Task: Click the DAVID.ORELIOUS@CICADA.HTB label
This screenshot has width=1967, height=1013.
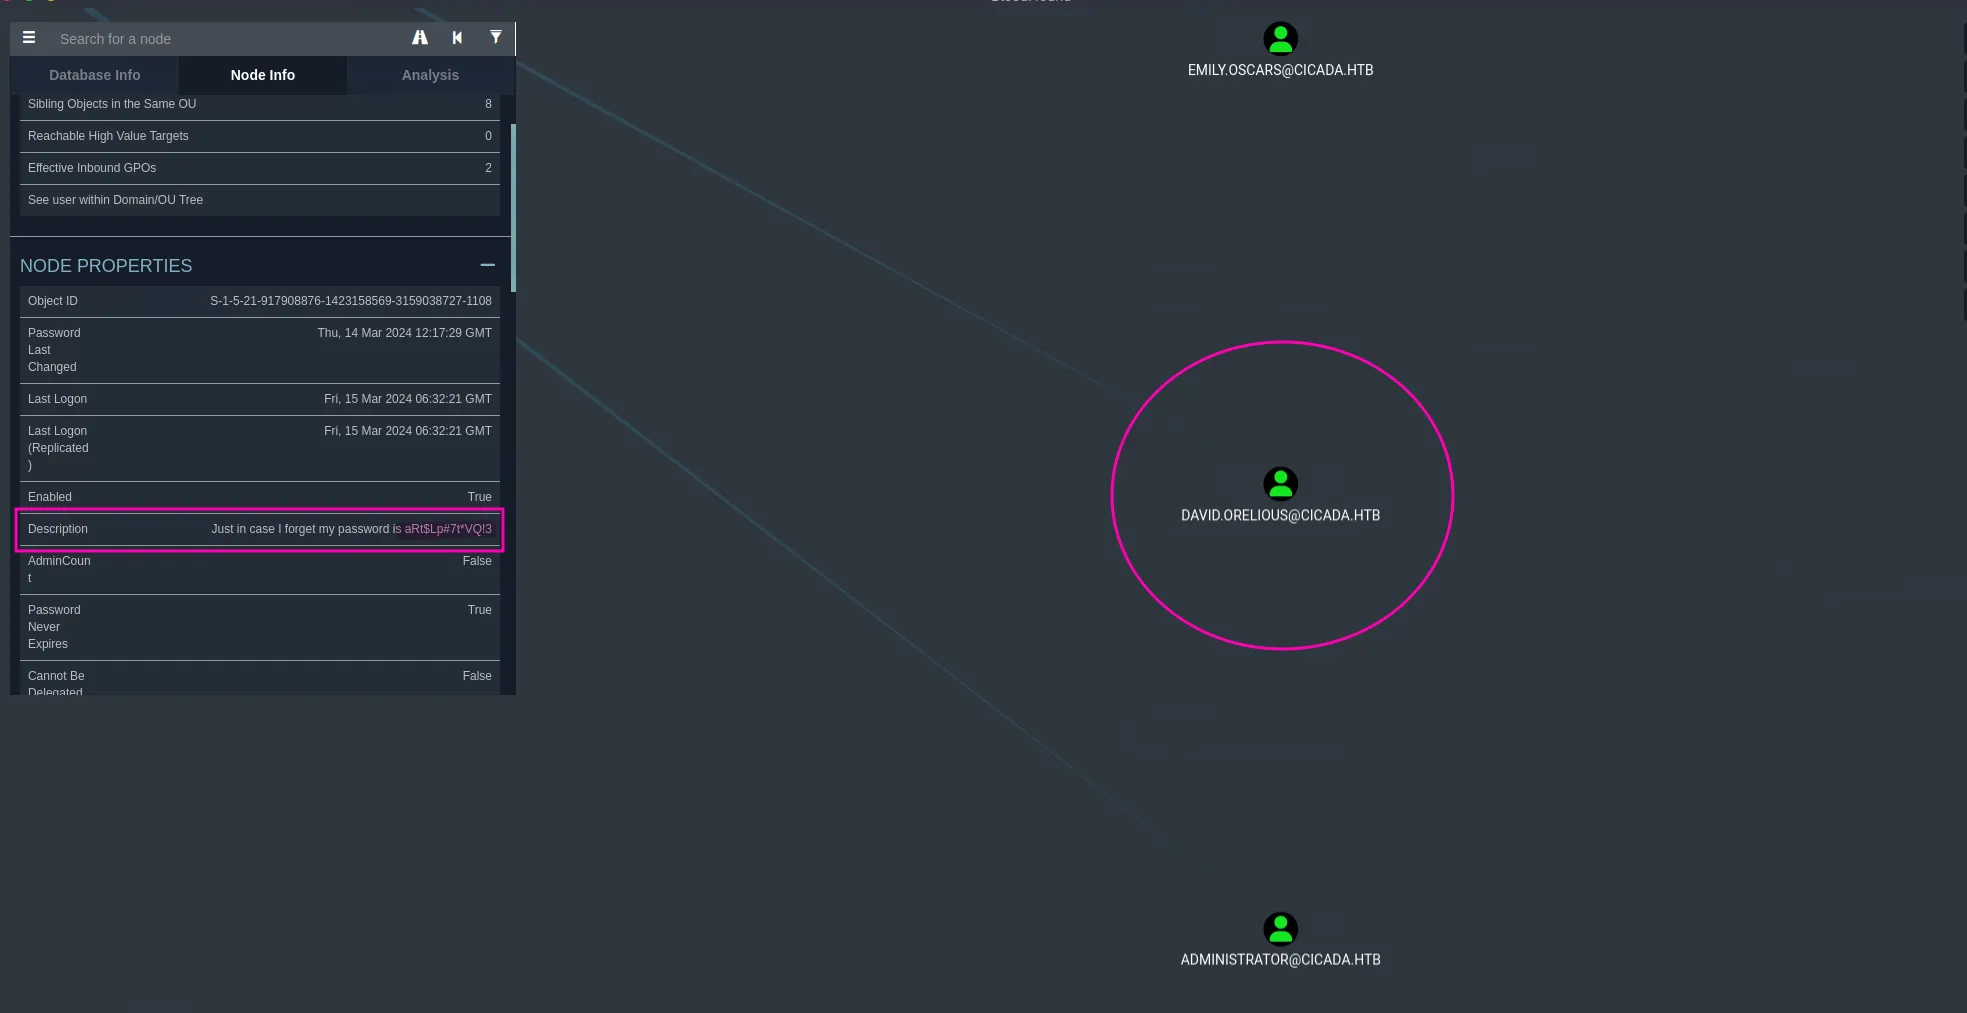Action: pos(1280,515)
